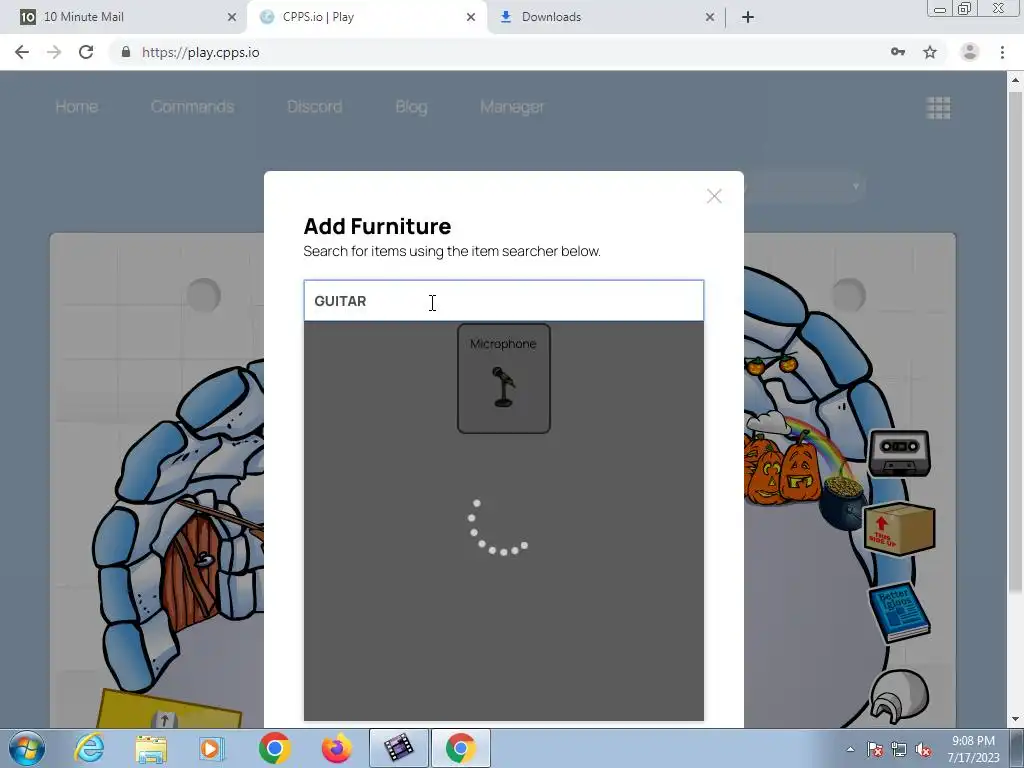This screenshot has width=1024, height=768.
Task: Open muted volume tray icon
Action: pyautogui.click(x=923, y=749)
